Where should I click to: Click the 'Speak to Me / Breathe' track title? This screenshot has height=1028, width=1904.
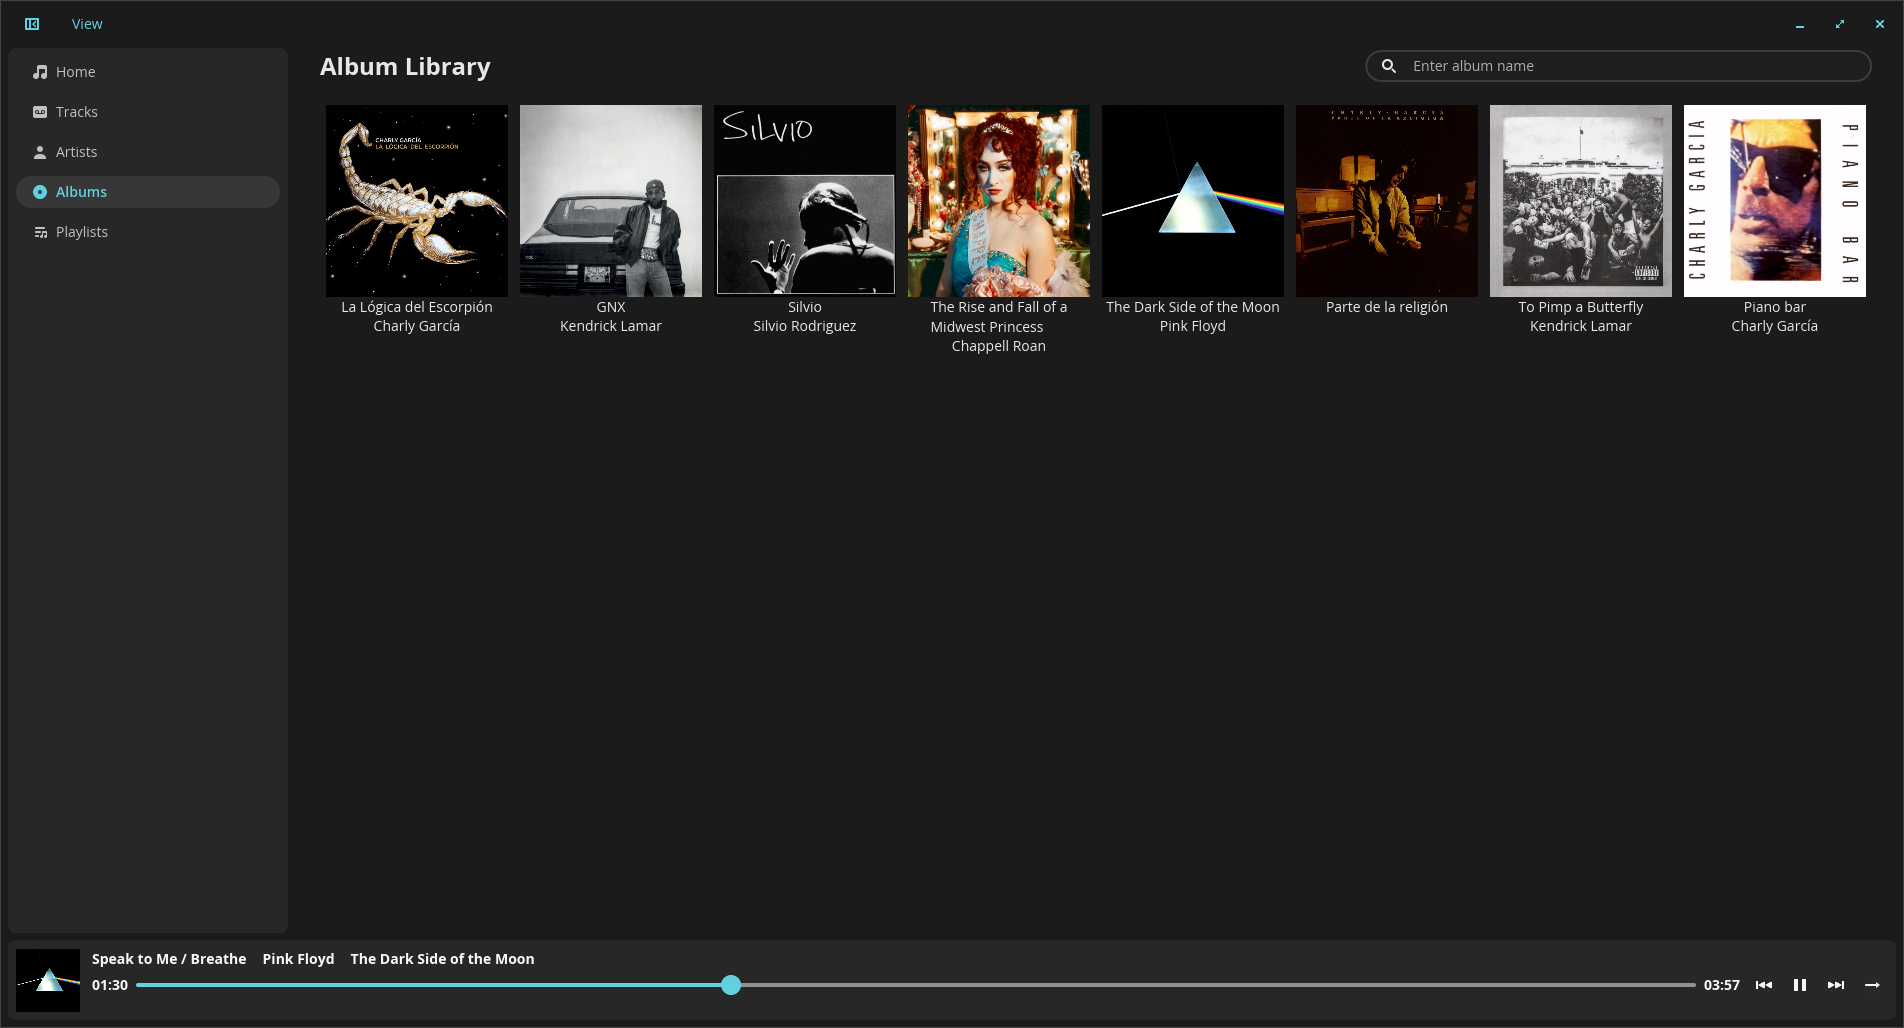pos(169,959)
